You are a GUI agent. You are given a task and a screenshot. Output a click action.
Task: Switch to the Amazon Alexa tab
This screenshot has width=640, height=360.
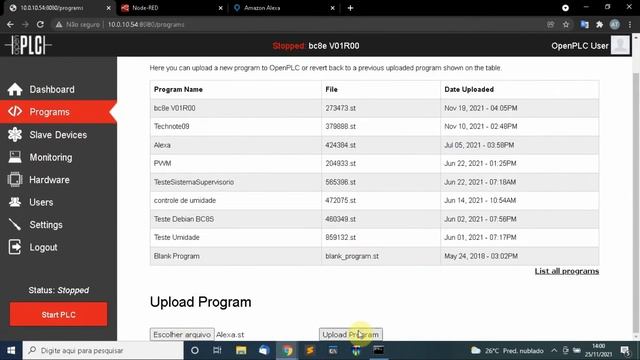point(284,8)
